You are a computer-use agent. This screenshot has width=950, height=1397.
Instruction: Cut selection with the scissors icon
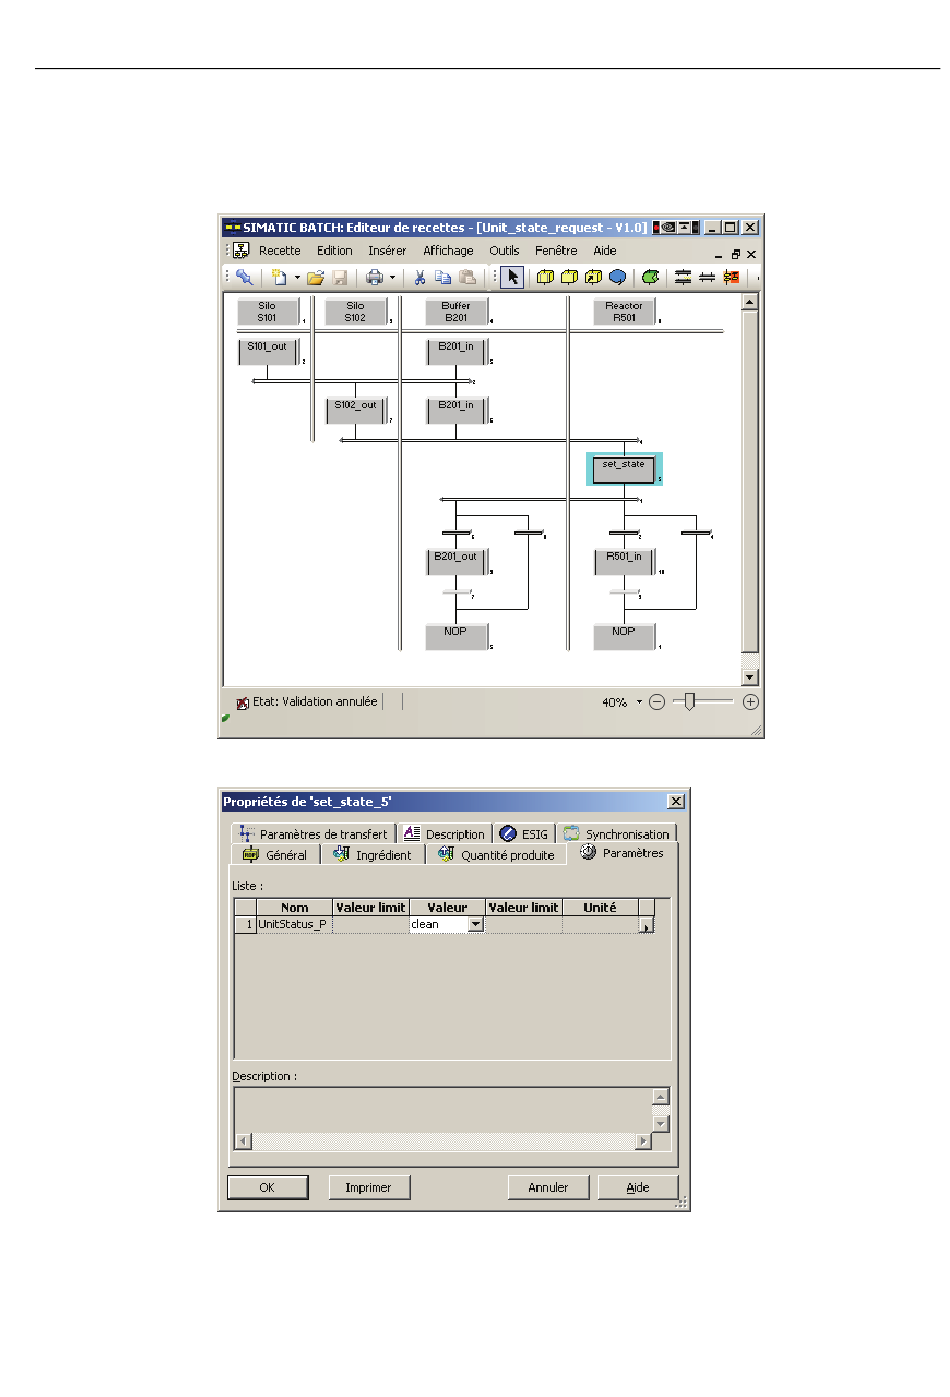(x=420, y=277)
